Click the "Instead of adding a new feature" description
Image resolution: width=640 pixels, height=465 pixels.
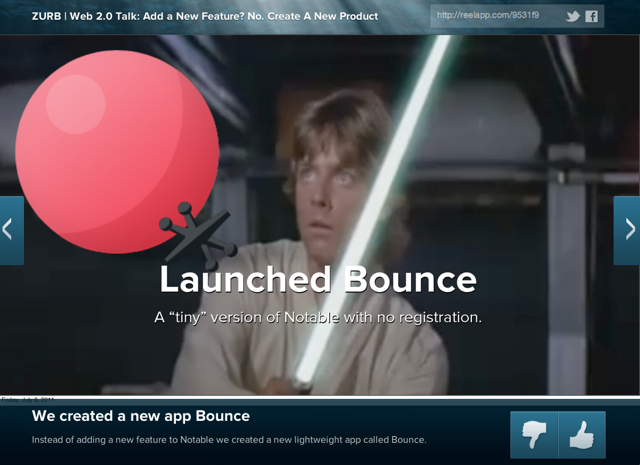(x=229, y=440)
